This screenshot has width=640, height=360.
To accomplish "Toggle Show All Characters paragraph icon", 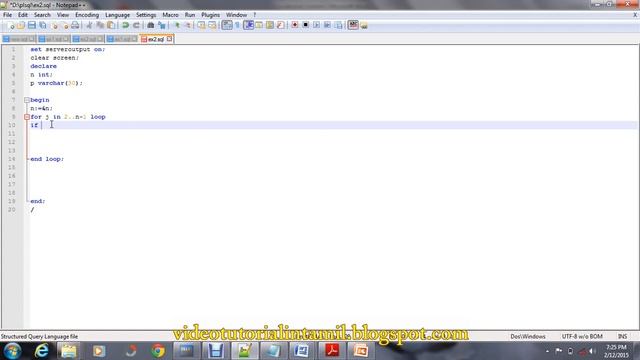I will pyautogui.click(x=238, y=25).
